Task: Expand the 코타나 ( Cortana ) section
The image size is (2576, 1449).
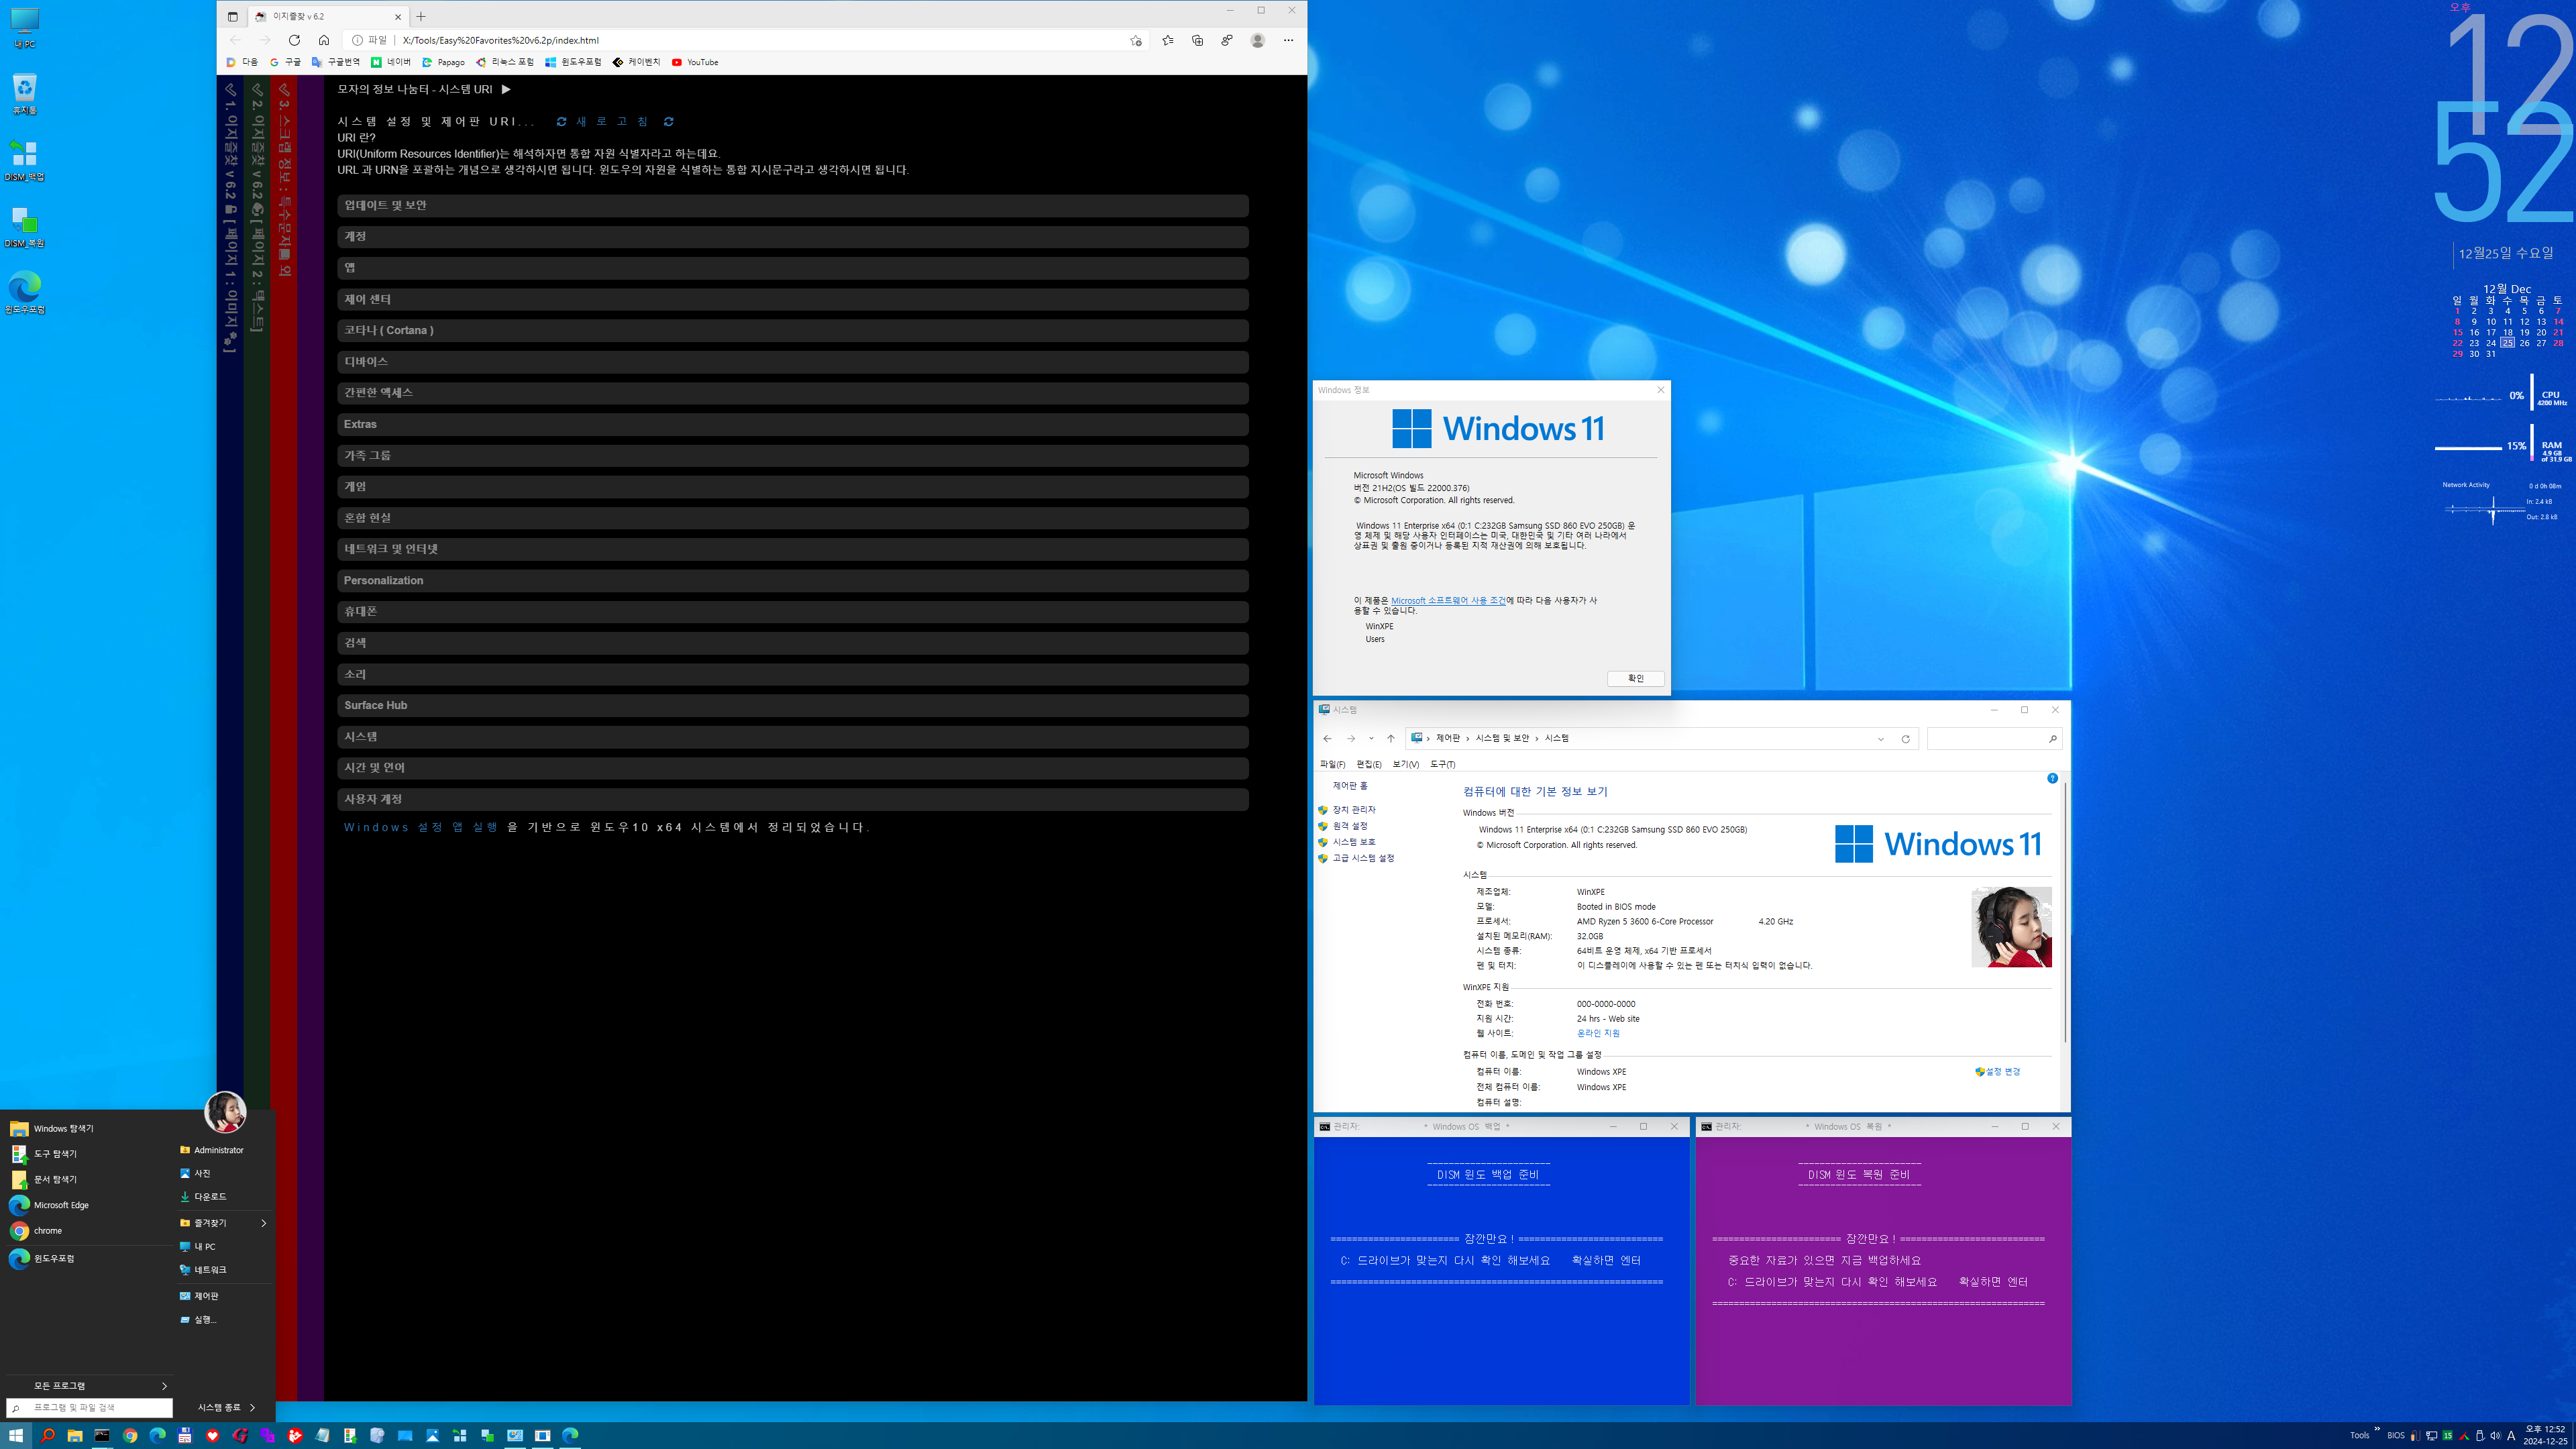Action: tap(792, 330)
